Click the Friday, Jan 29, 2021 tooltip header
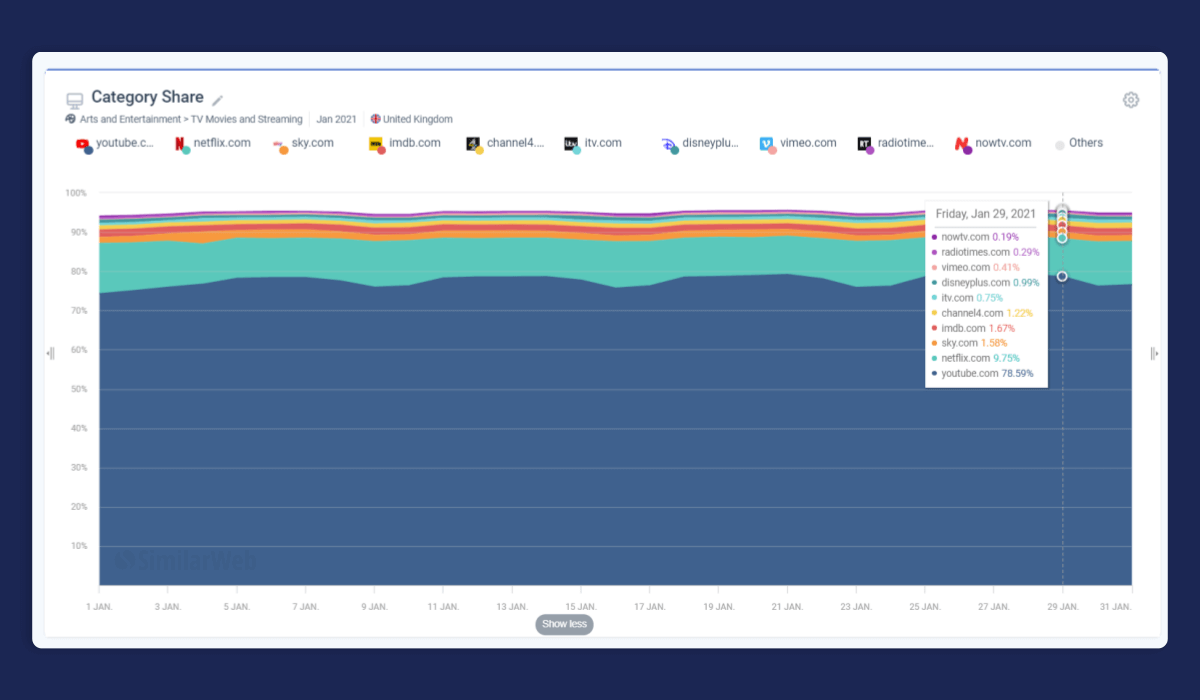The height and width of the screenshot is (700, 1200). [x=986, y=214]
